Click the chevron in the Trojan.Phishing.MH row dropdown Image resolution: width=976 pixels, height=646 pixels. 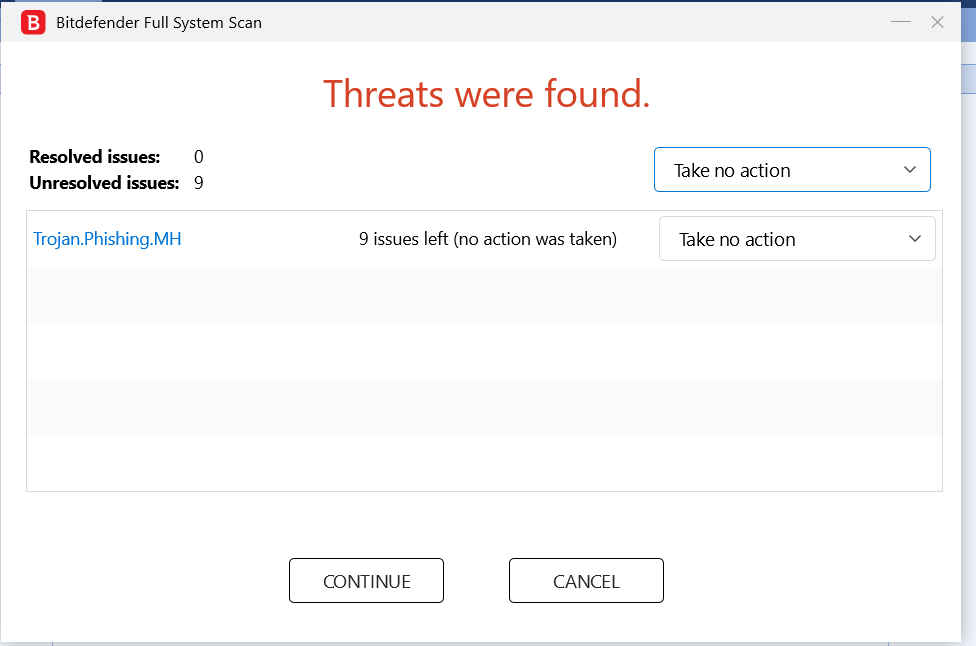[x=915, y=239]
